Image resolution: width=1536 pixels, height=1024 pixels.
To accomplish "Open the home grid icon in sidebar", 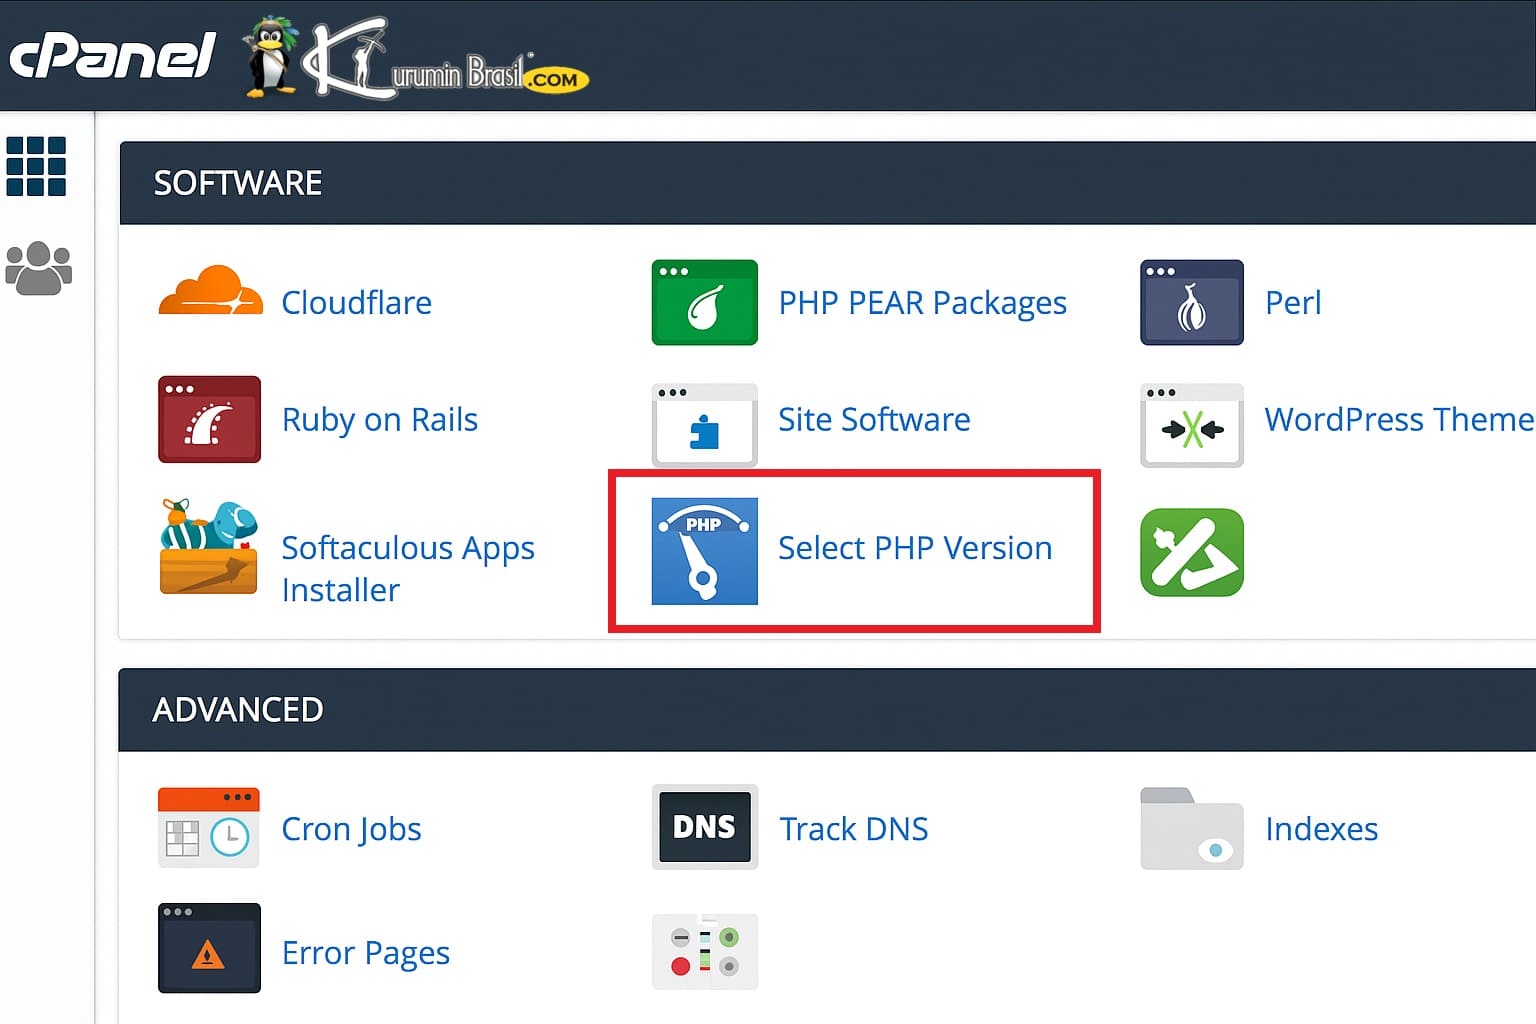I will [x=36, y=166].
